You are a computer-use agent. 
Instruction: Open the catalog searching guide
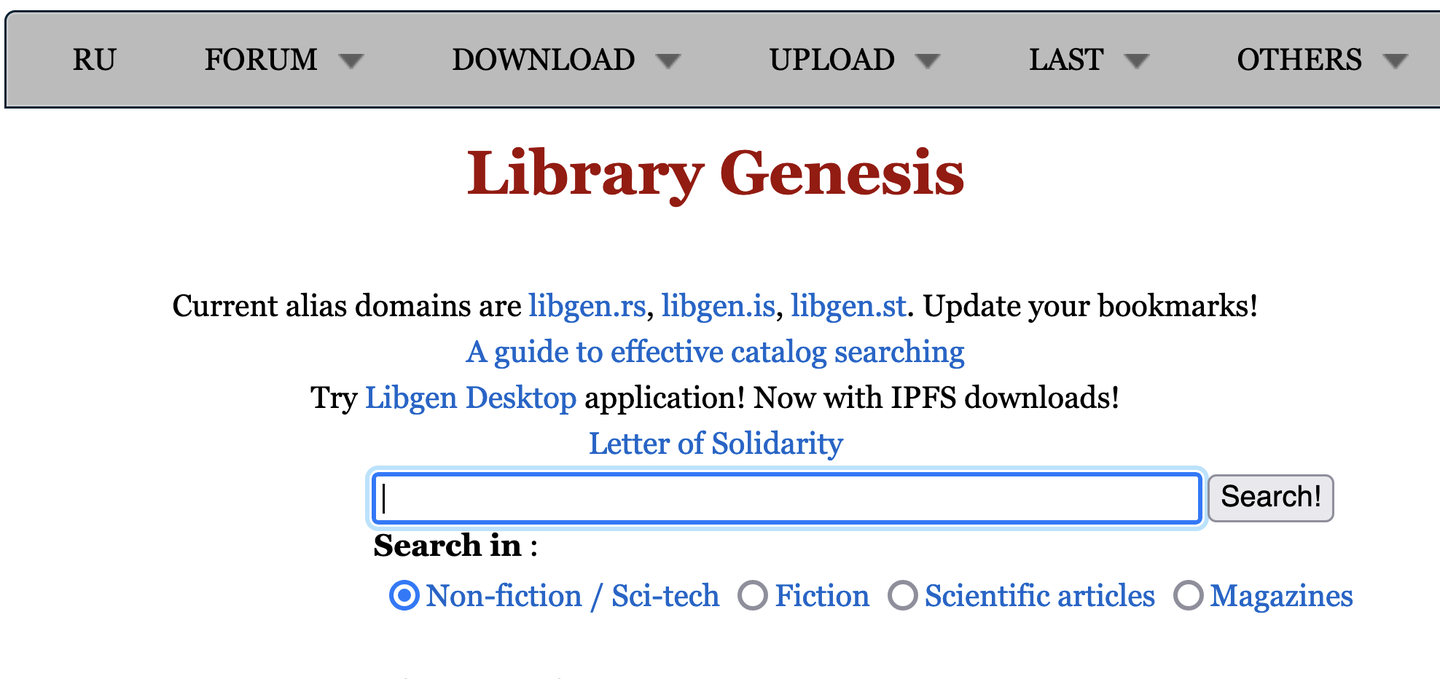coord(715,352)
